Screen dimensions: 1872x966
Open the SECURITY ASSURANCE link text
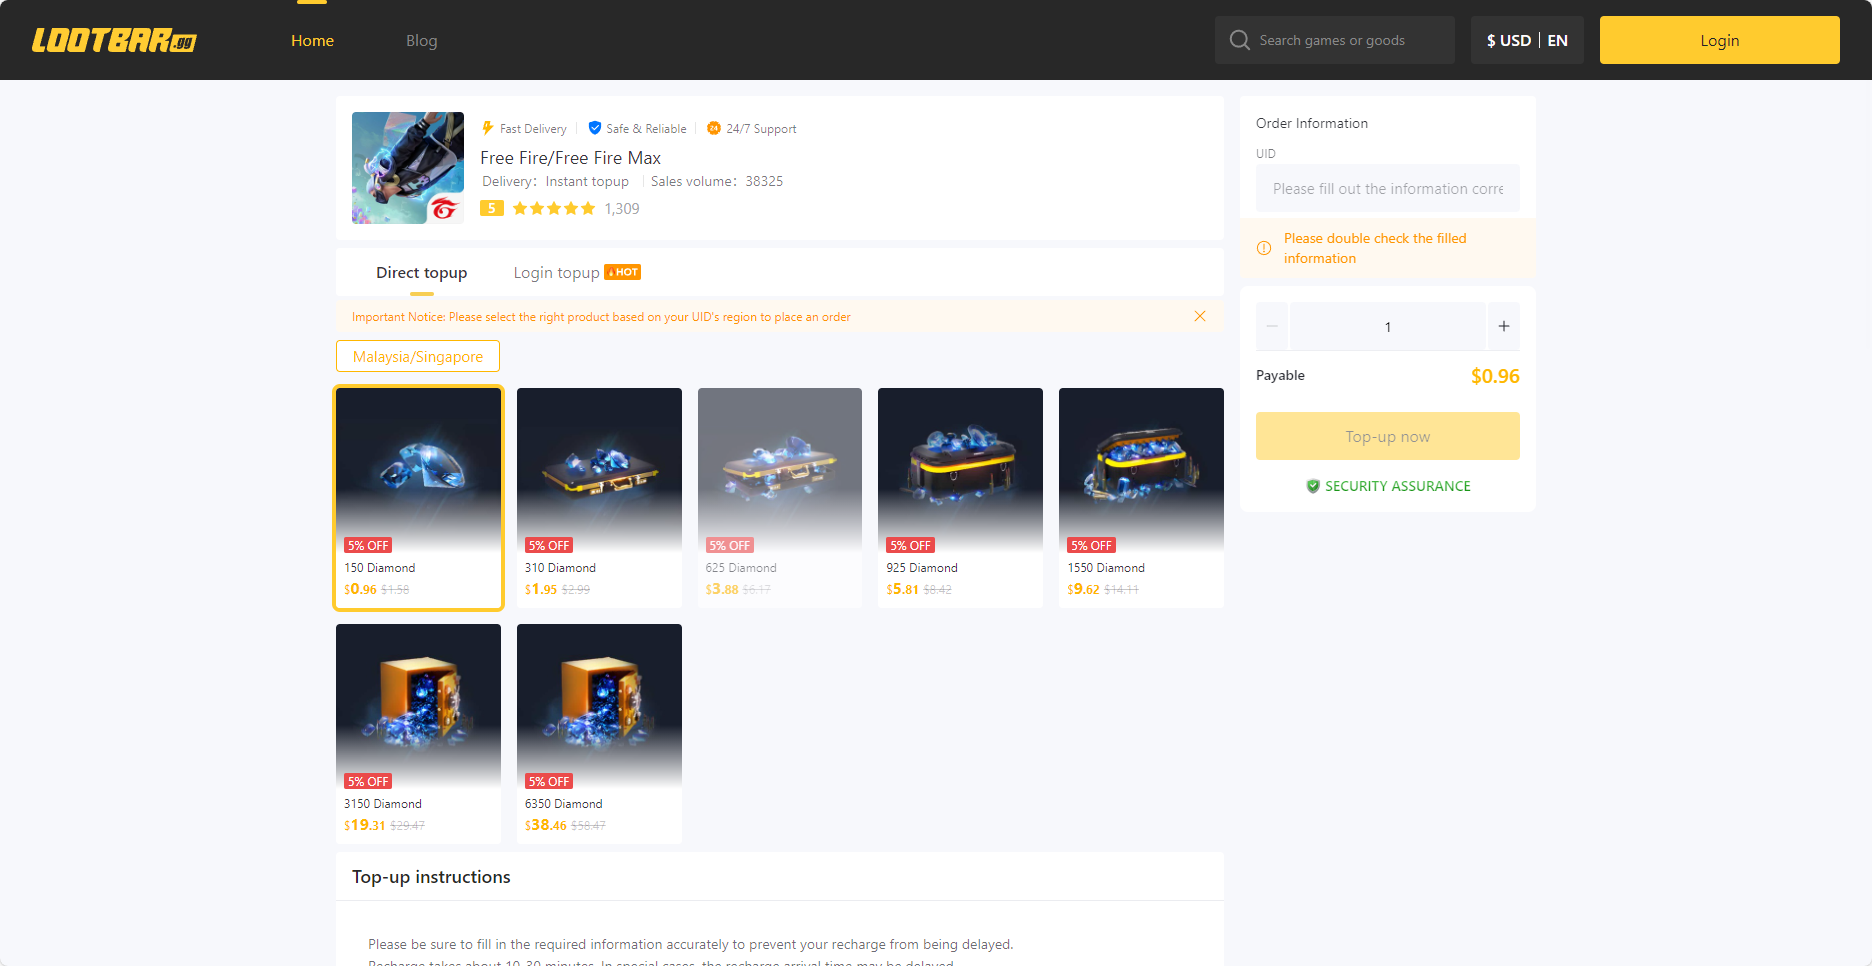pos(1398,486)
